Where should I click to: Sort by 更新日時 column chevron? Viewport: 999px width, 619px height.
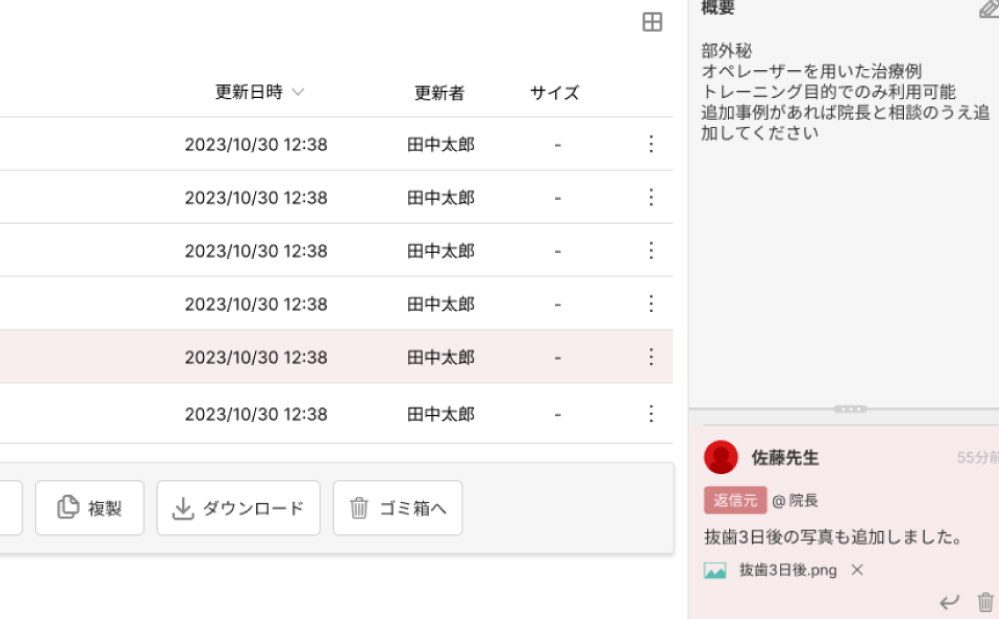pos(298,93)
